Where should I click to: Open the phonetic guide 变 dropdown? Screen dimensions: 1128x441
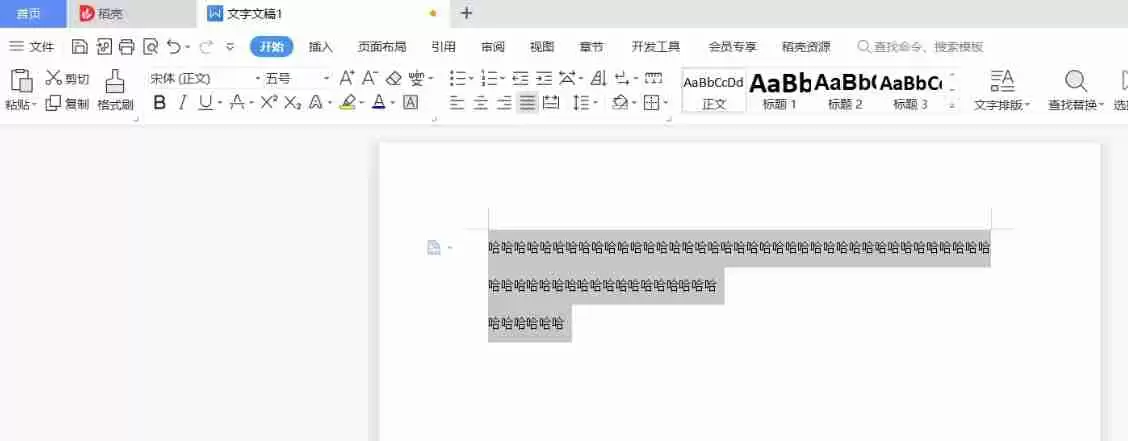click(431, 78)
